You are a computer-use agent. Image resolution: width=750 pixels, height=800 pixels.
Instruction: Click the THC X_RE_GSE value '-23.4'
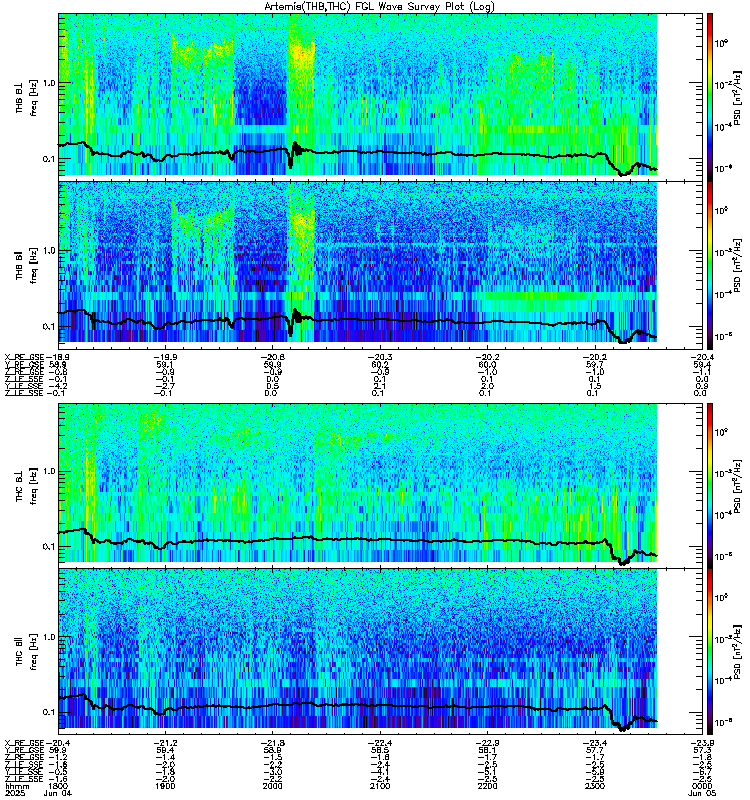point(595,743)
